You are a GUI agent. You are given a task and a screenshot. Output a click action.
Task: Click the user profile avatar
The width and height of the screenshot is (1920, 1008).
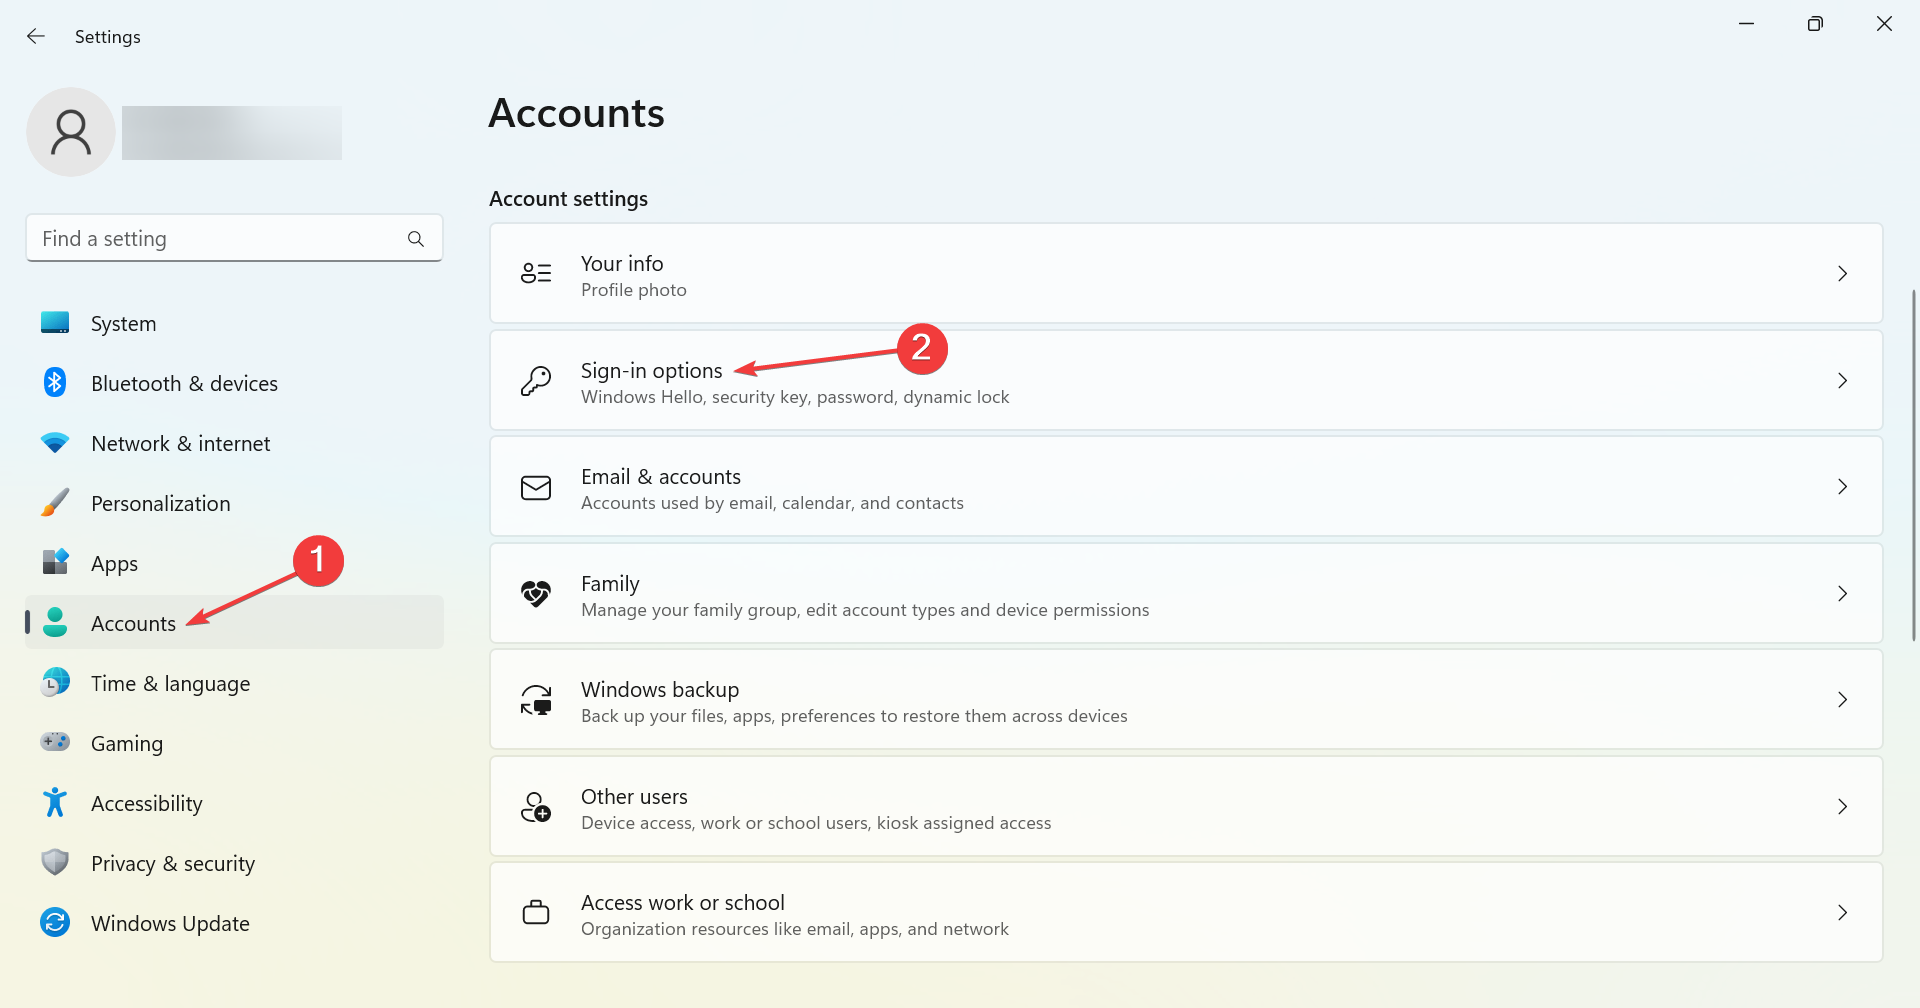point(71,132)
